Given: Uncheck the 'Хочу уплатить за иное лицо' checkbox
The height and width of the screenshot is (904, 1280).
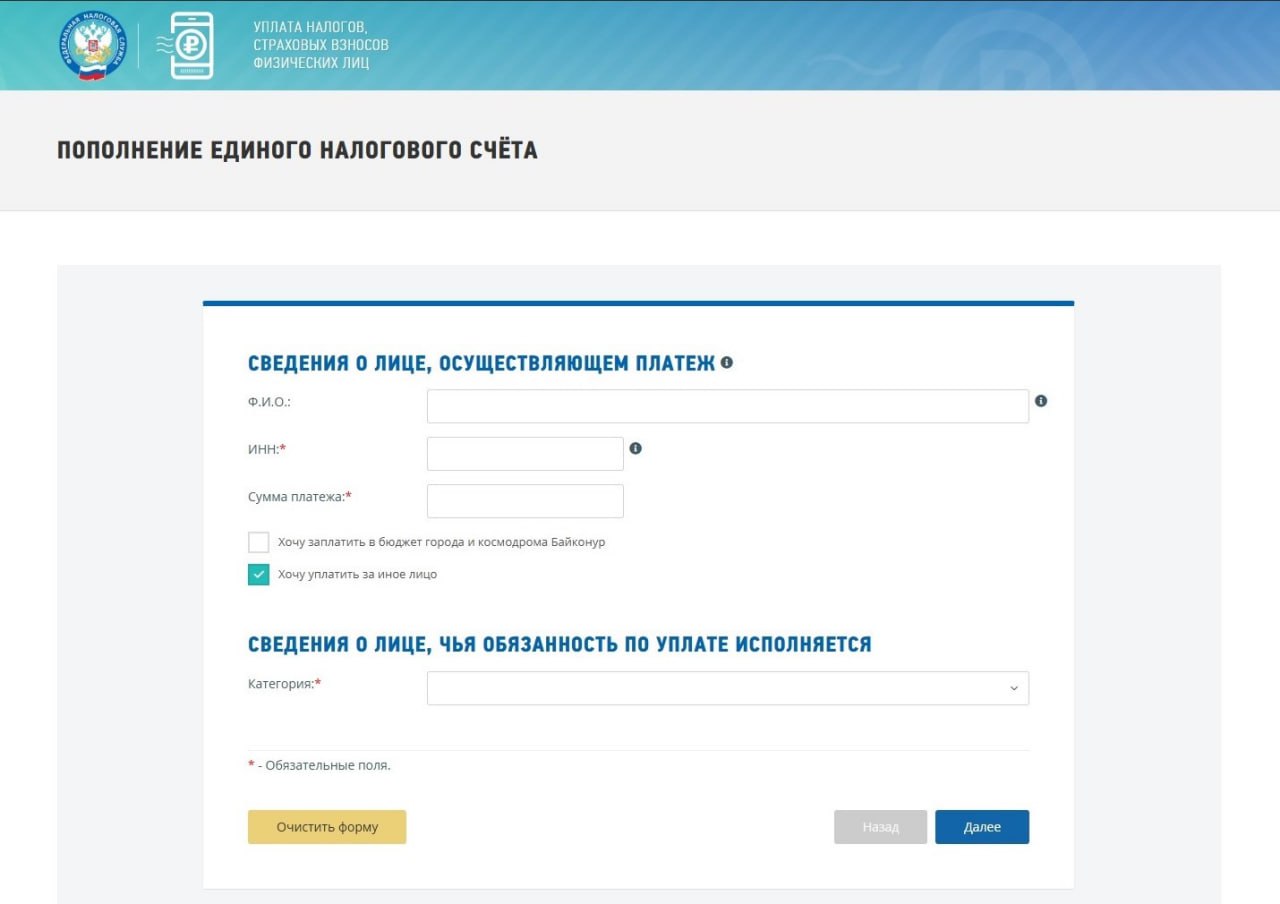Looking at the screenshot, I should pos(259,574).
